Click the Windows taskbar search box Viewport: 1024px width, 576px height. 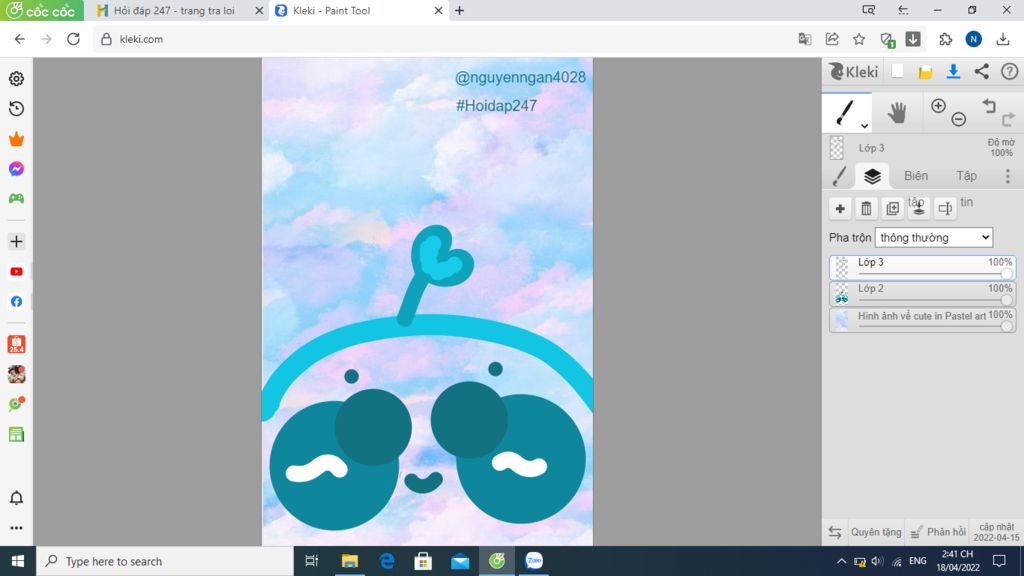pos(165,561)
